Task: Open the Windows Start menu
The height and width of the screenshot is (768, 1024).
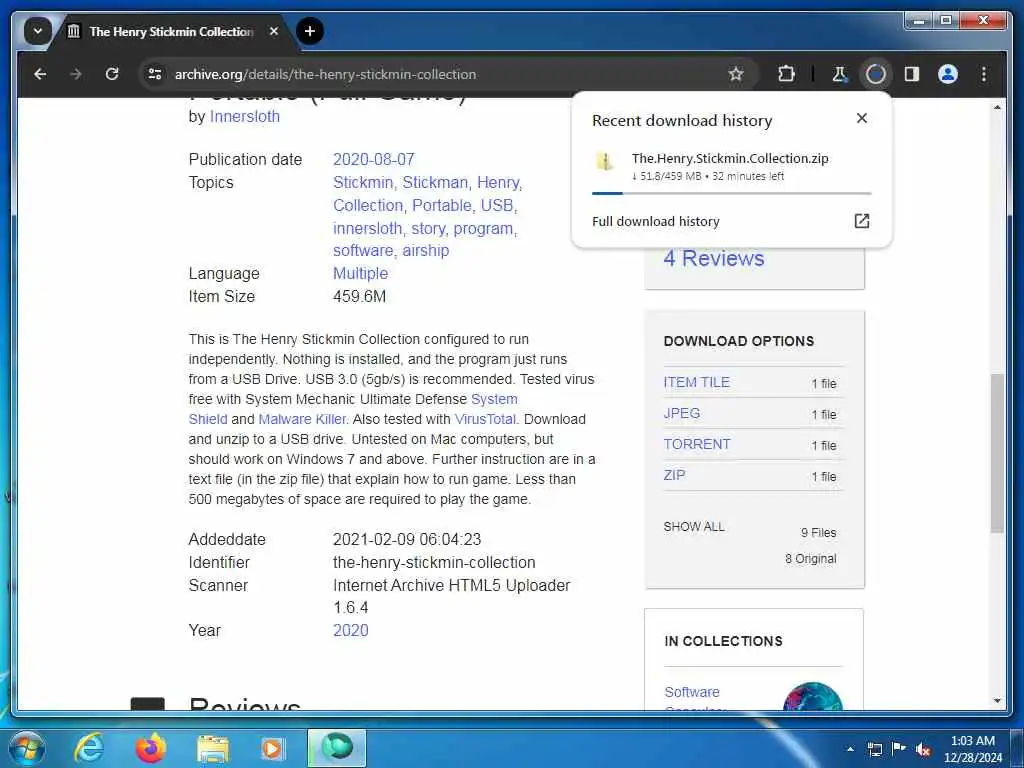Action: [x=26, y=748]
